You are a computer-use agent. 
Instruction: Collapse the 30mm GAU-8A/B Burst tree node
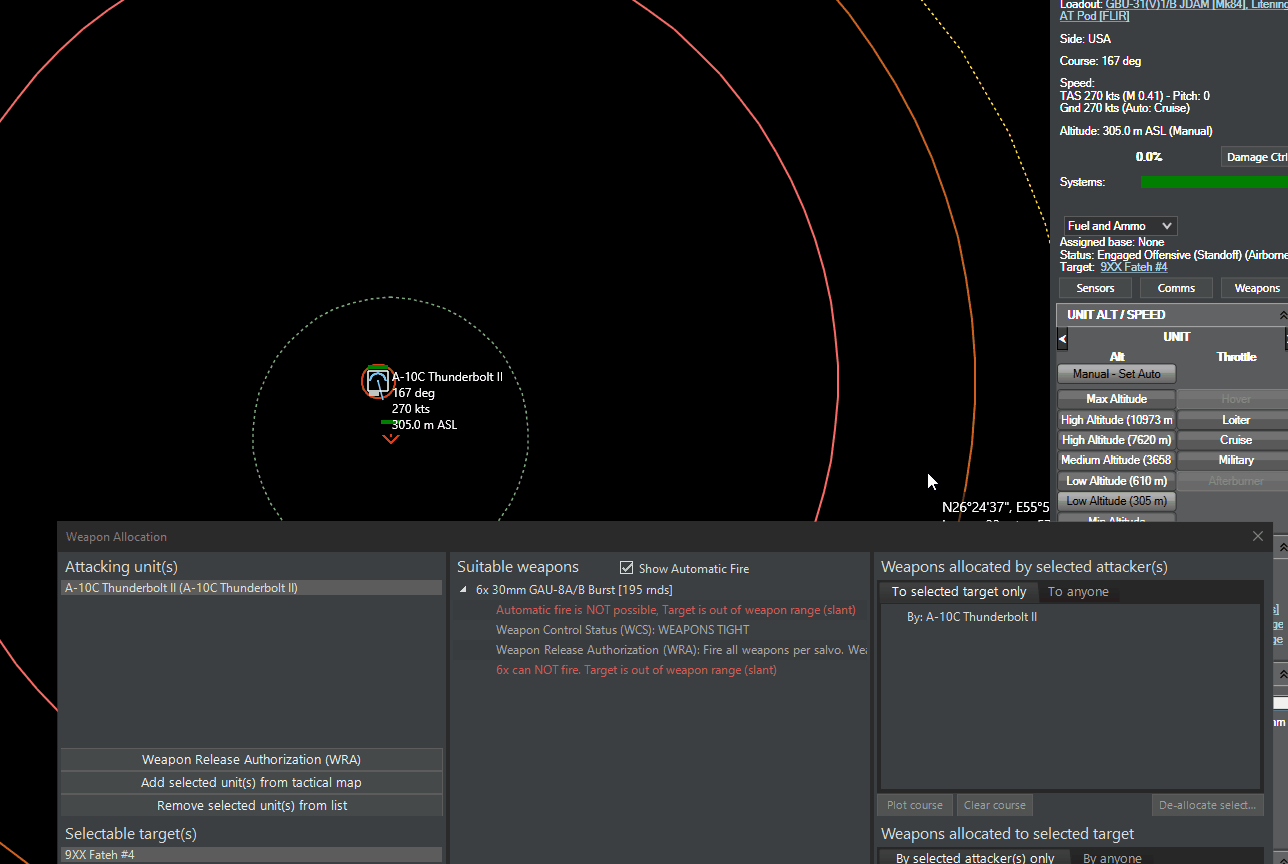464,590
